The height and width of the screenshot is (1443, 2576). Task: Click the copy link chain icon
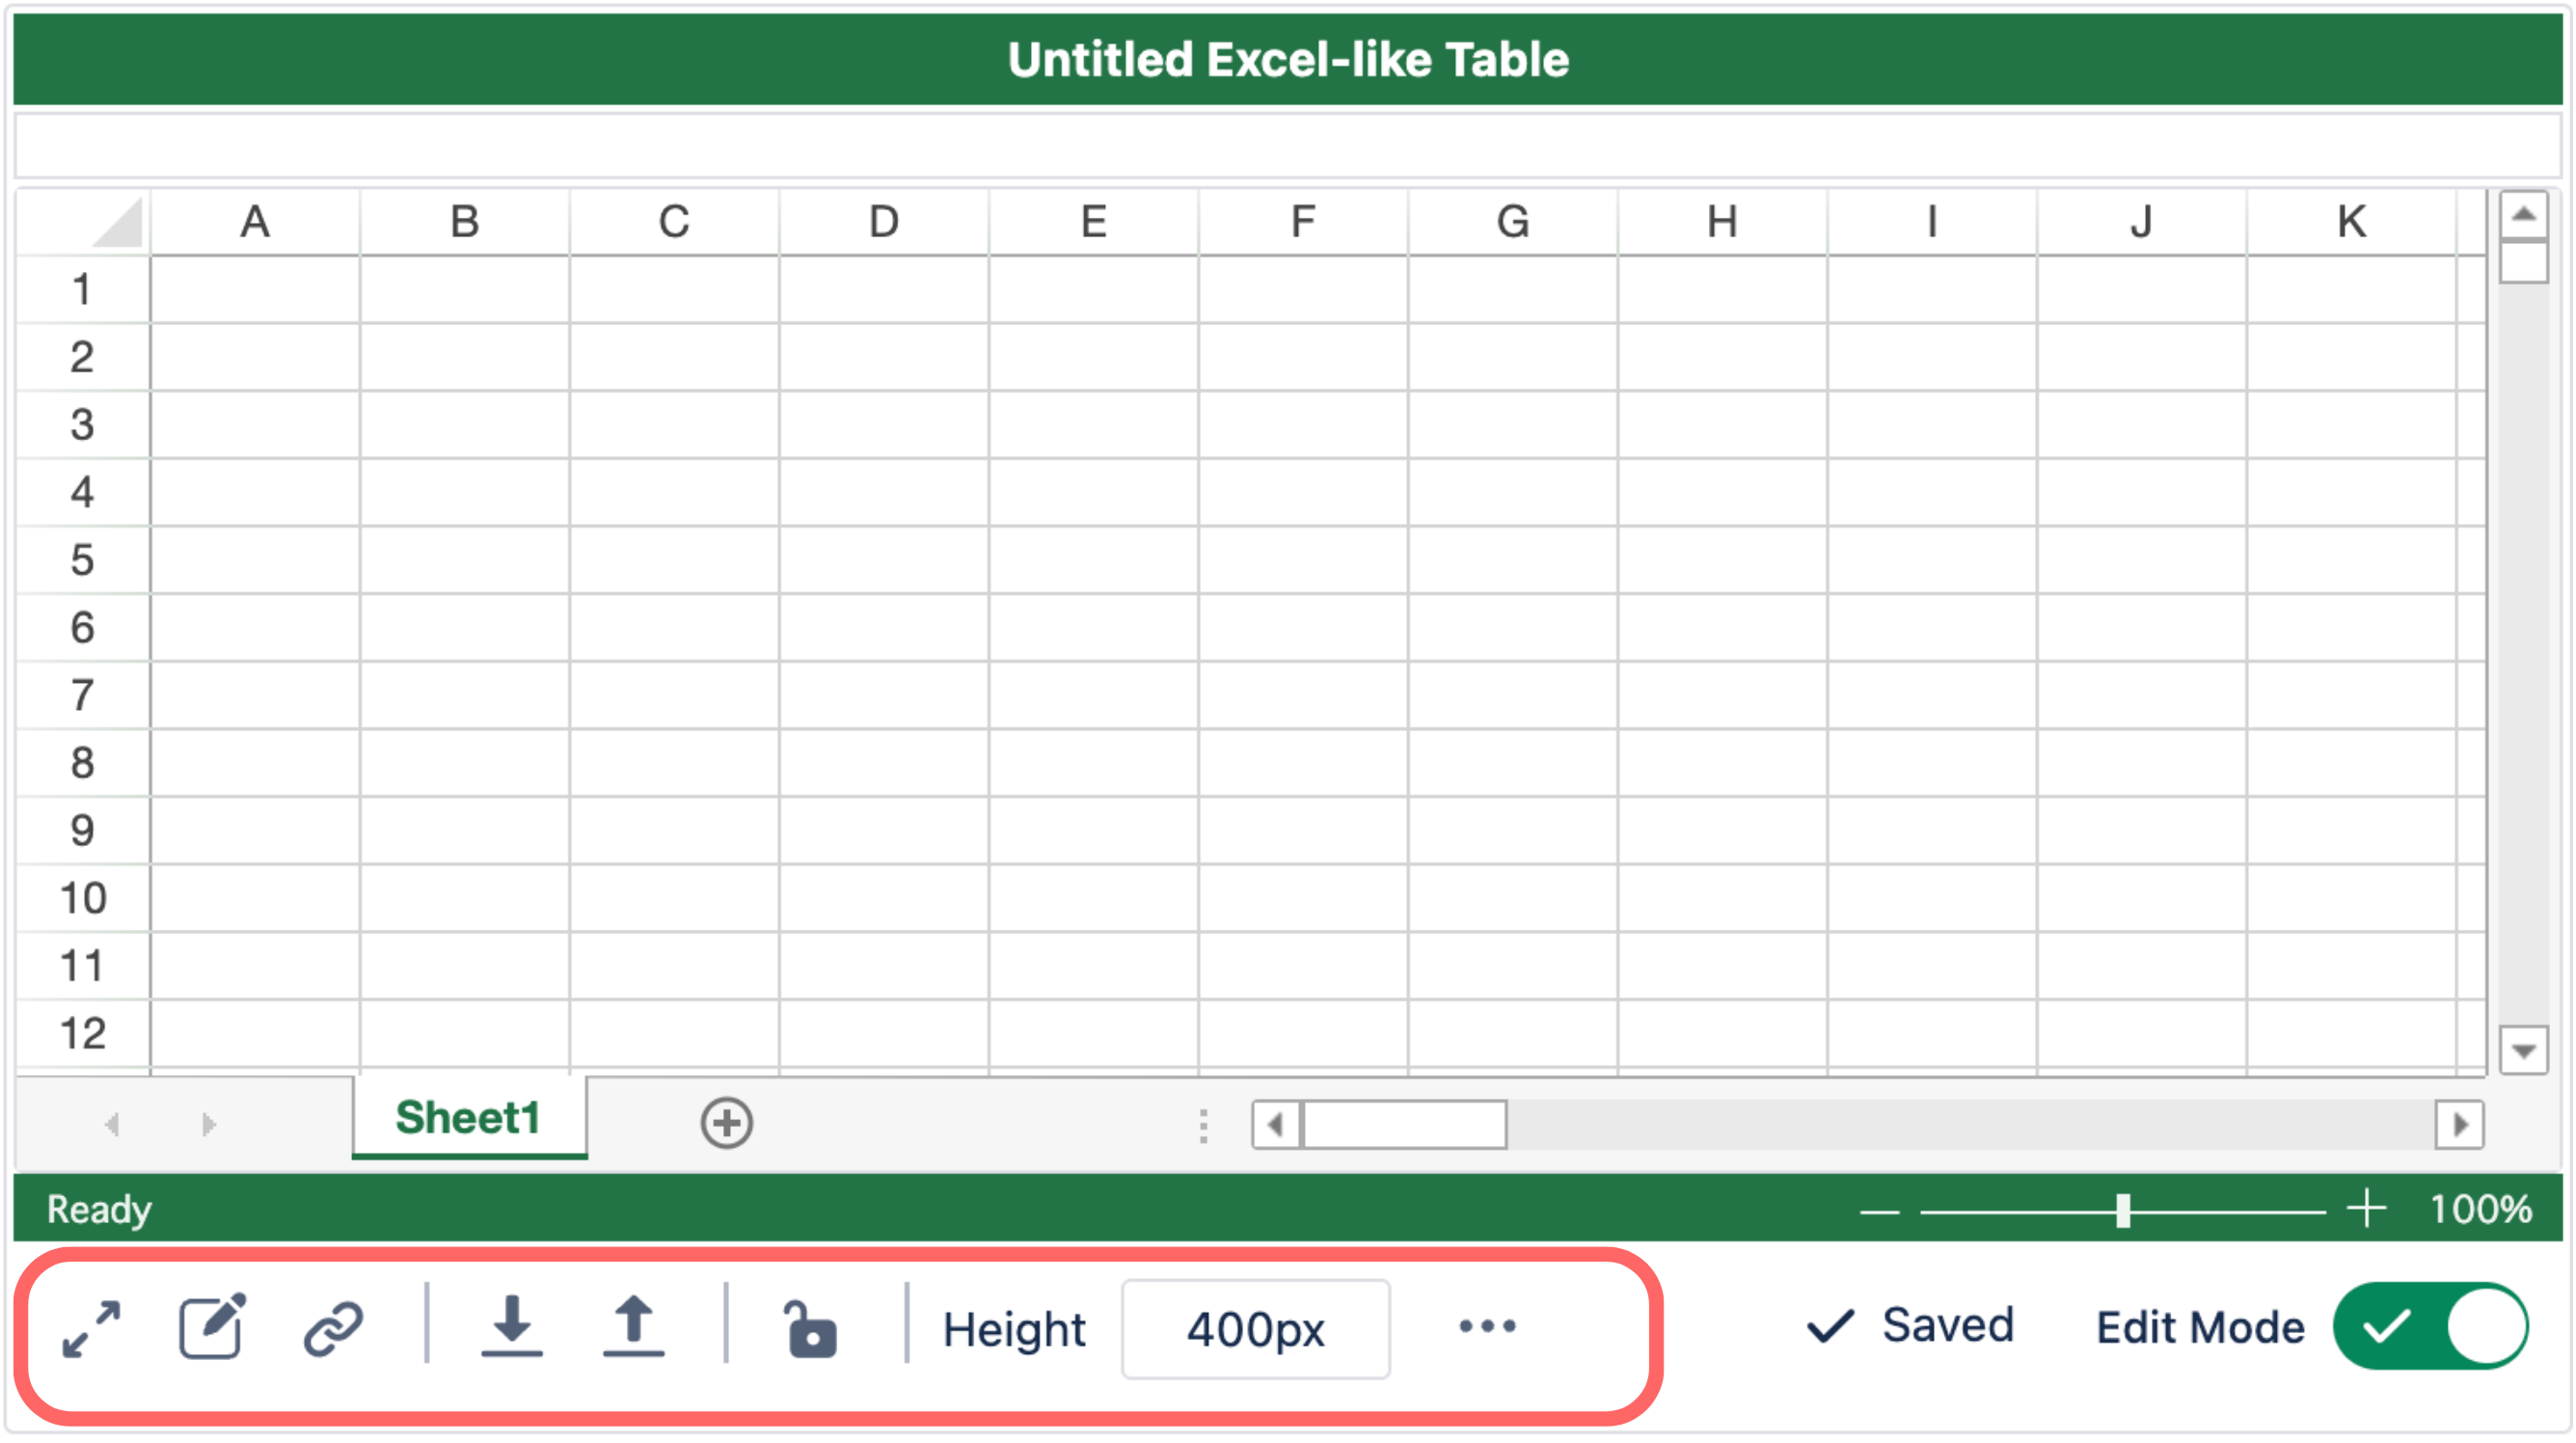[x=333, y=1328]
